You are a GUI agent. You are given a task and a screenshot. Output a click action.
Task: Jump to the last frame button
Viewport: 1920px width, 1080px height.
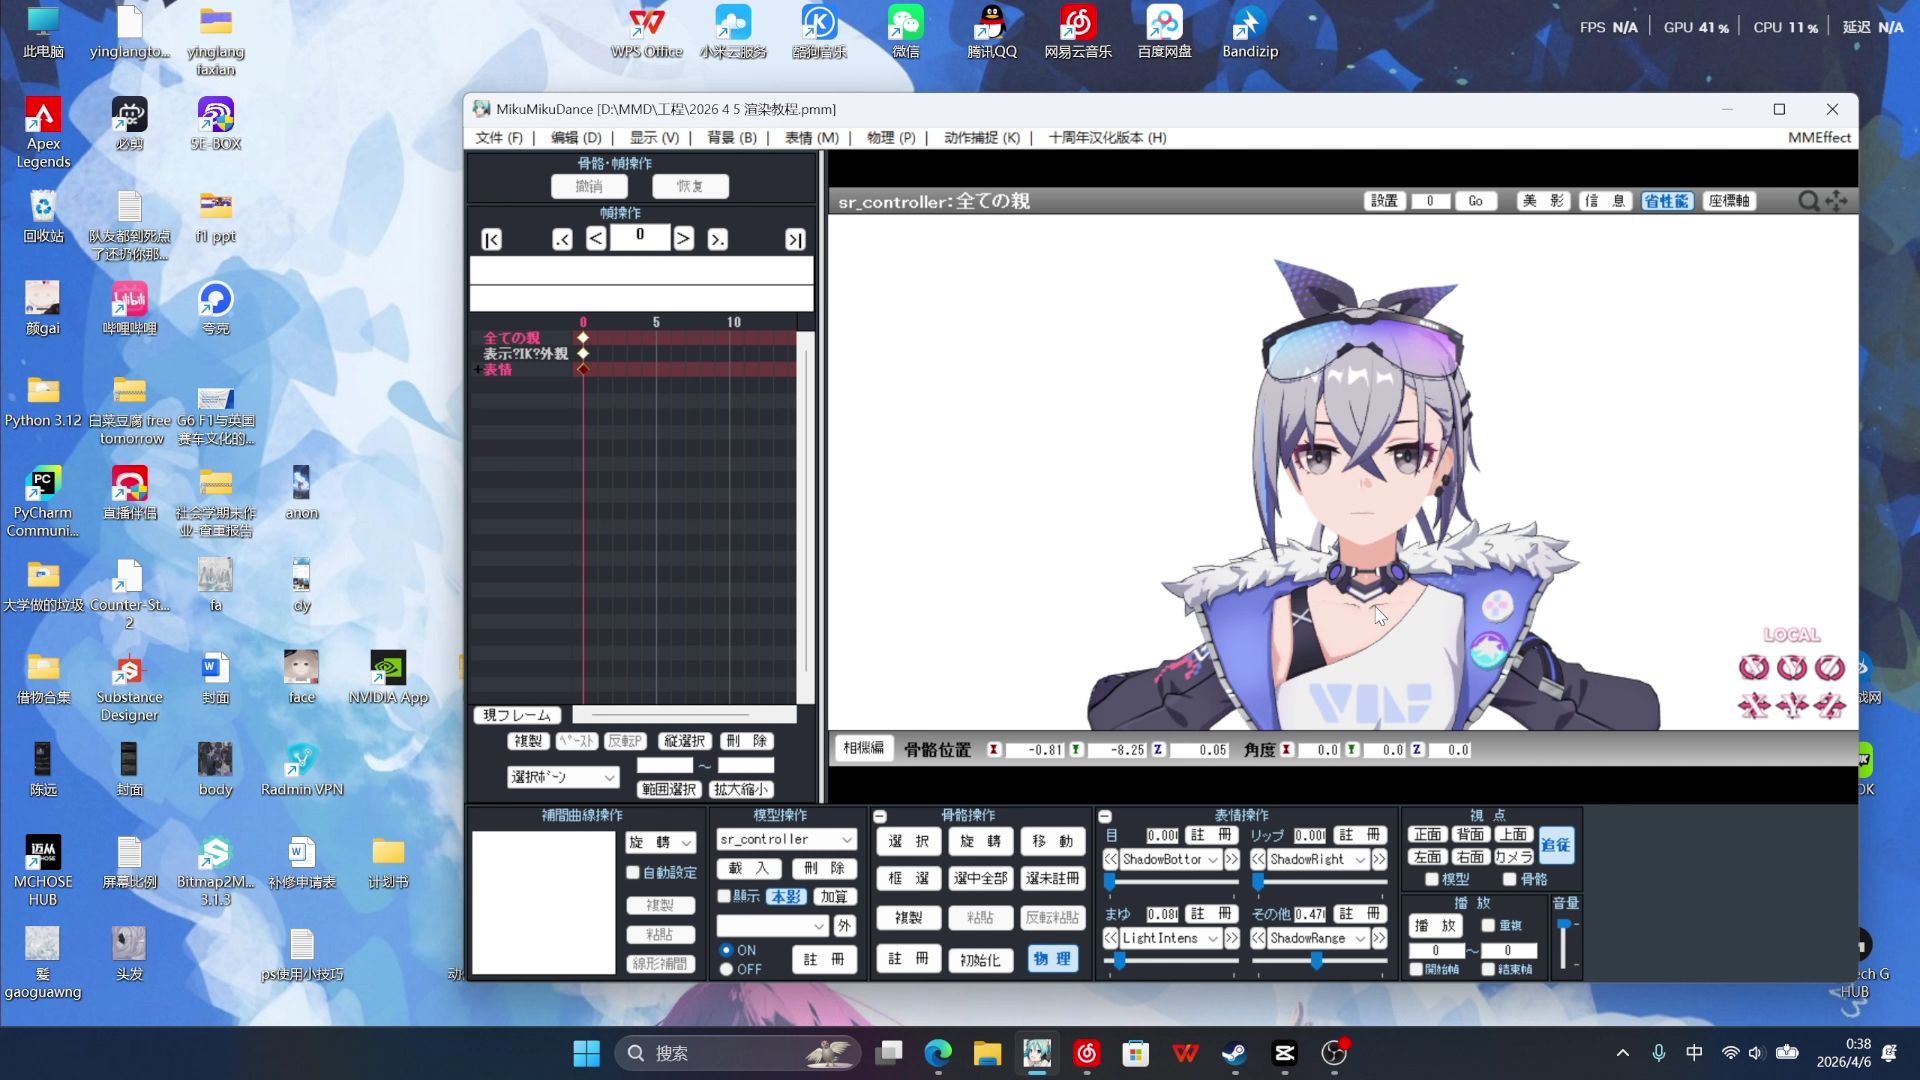(795, 240)
